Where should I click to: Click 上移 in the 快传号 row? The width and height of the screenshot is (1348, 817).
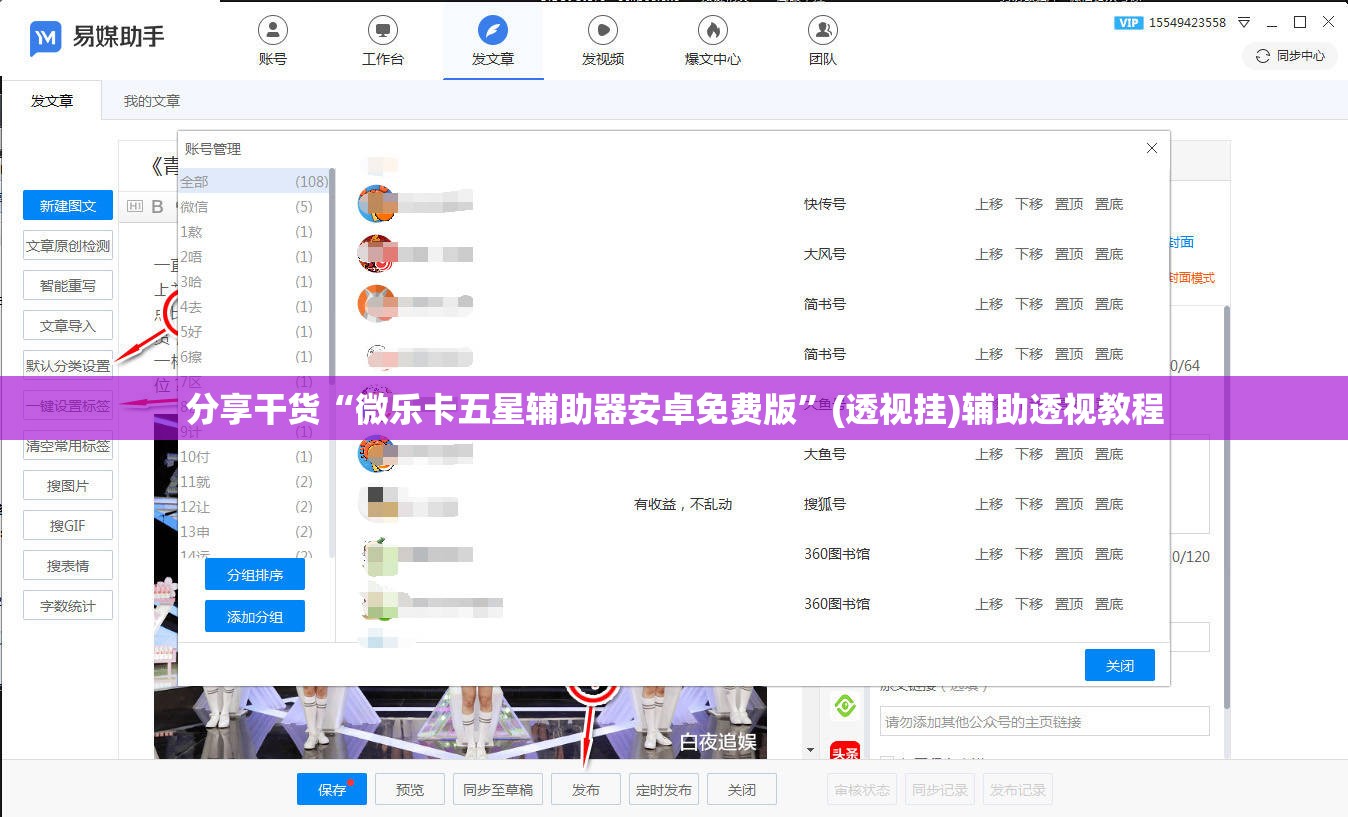pos(989,204)
